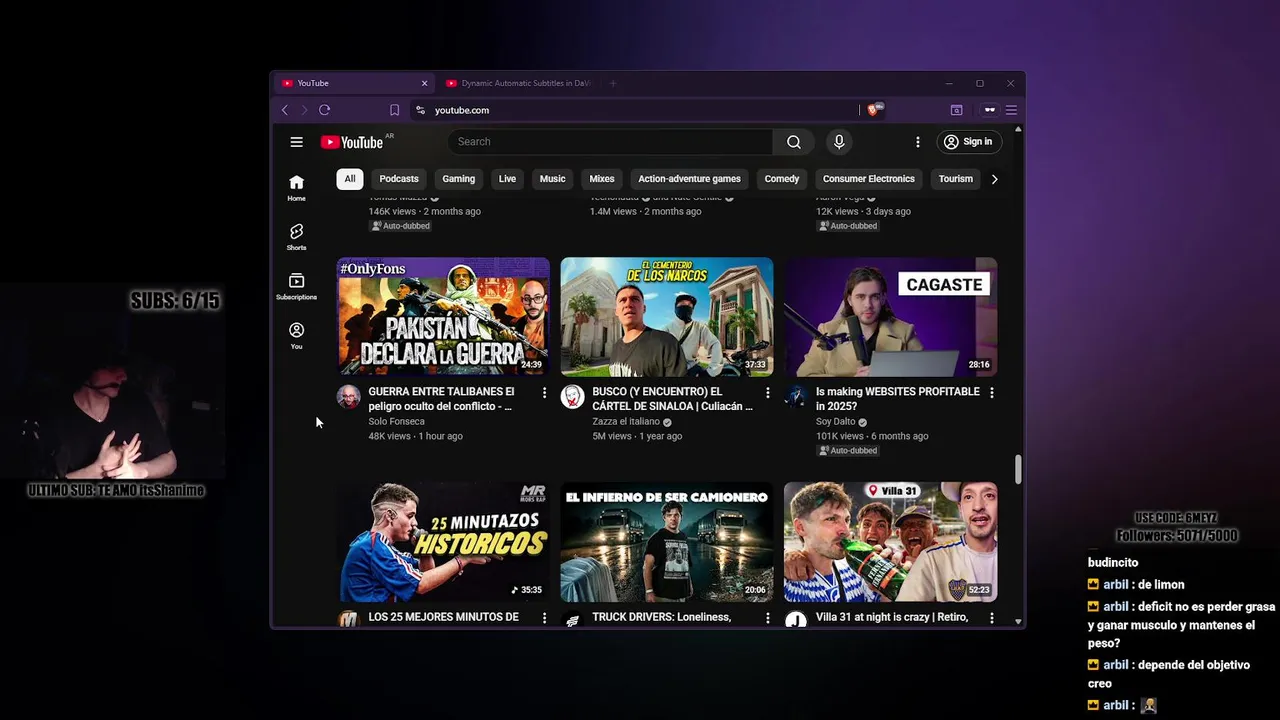Click the YouTube logo
The width and height of the screenshot is (1280, 720).
pyautogui.click(x=352, y=142)
